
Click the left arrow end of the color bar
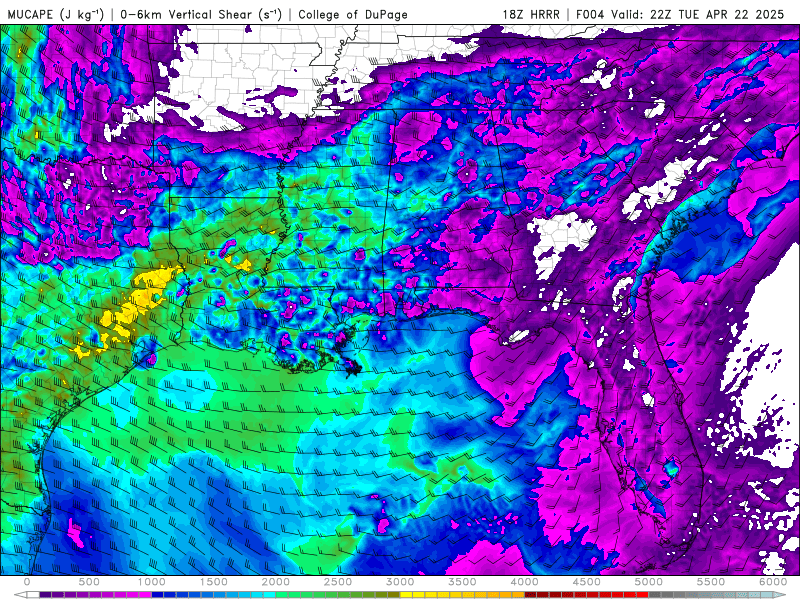[20, 594]
